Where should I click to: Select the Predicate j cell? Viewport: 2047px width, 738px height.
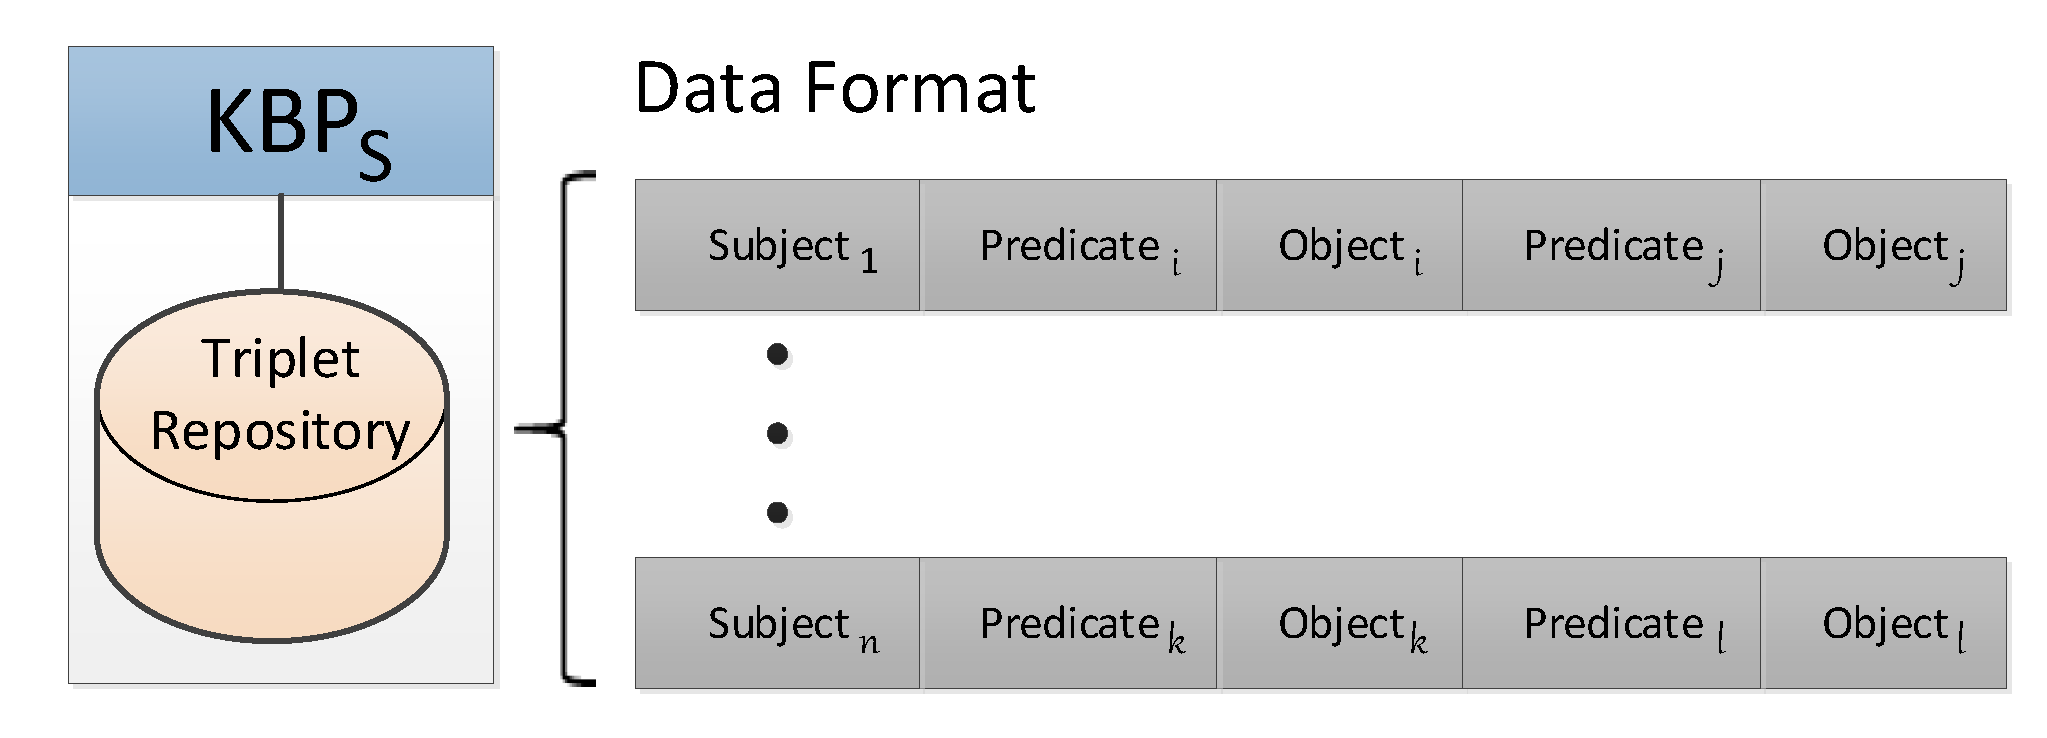coord(1612,246)
